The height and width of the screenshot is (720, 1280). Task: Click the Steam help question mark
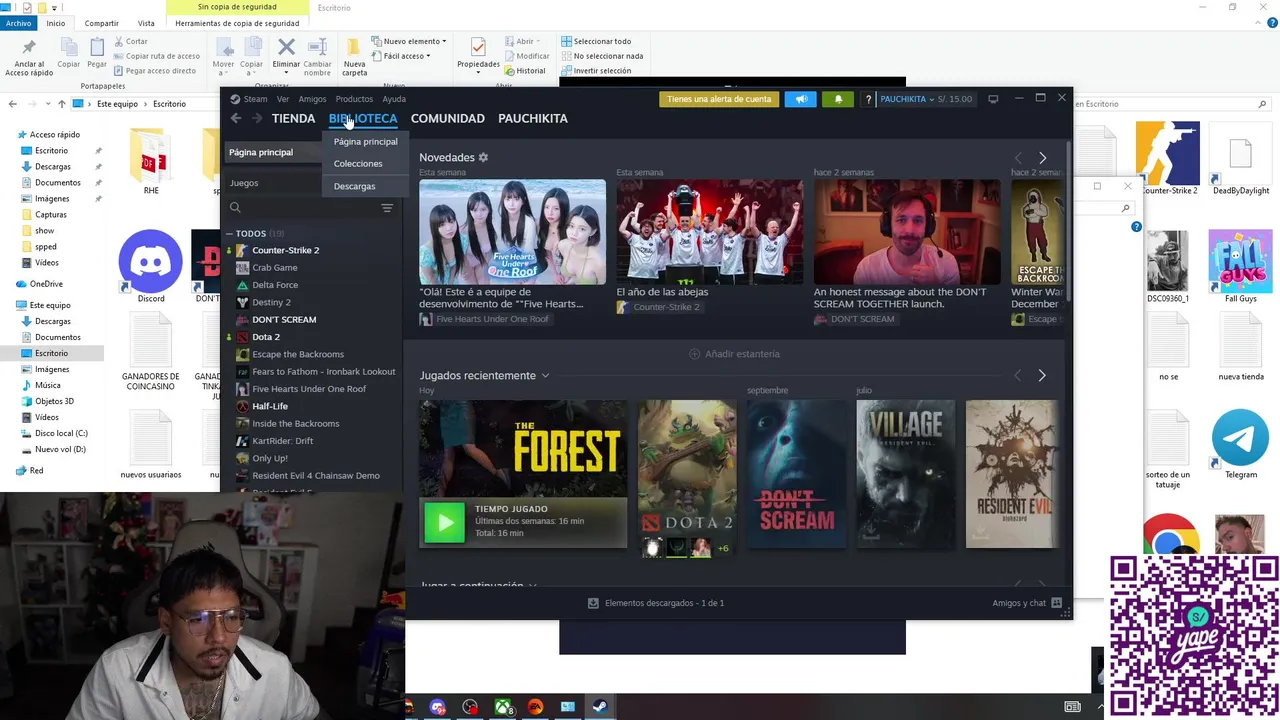868,99
